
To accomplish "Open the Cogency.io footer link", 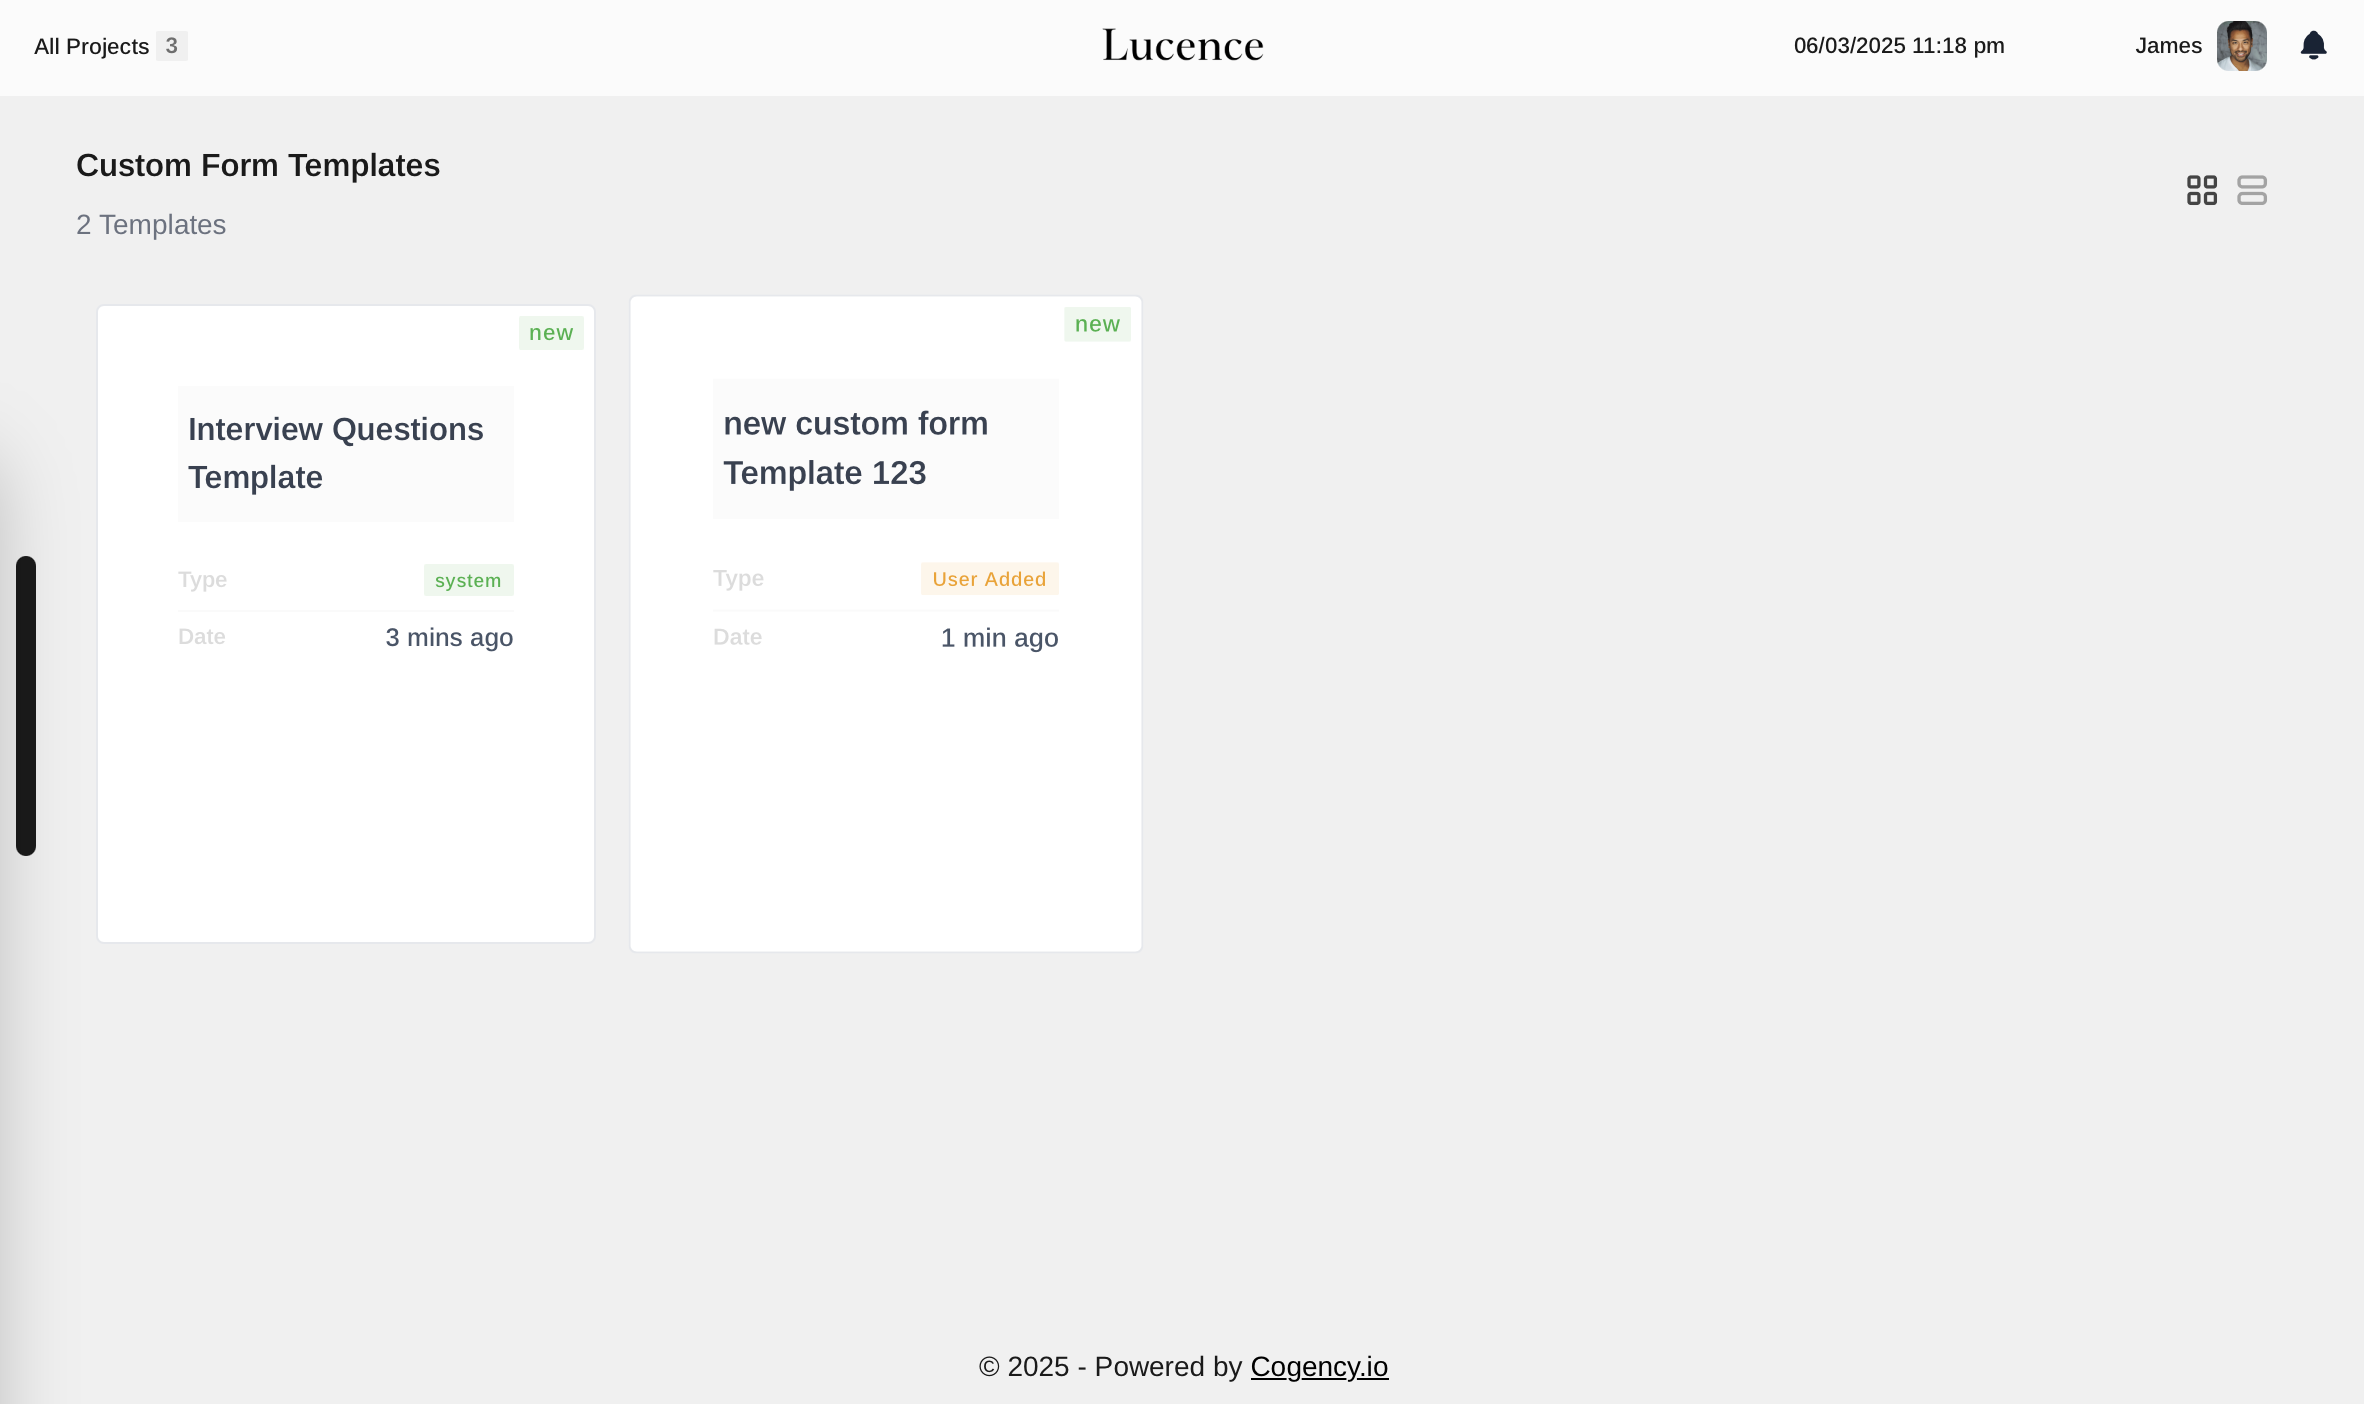I will point(1318,1366).
